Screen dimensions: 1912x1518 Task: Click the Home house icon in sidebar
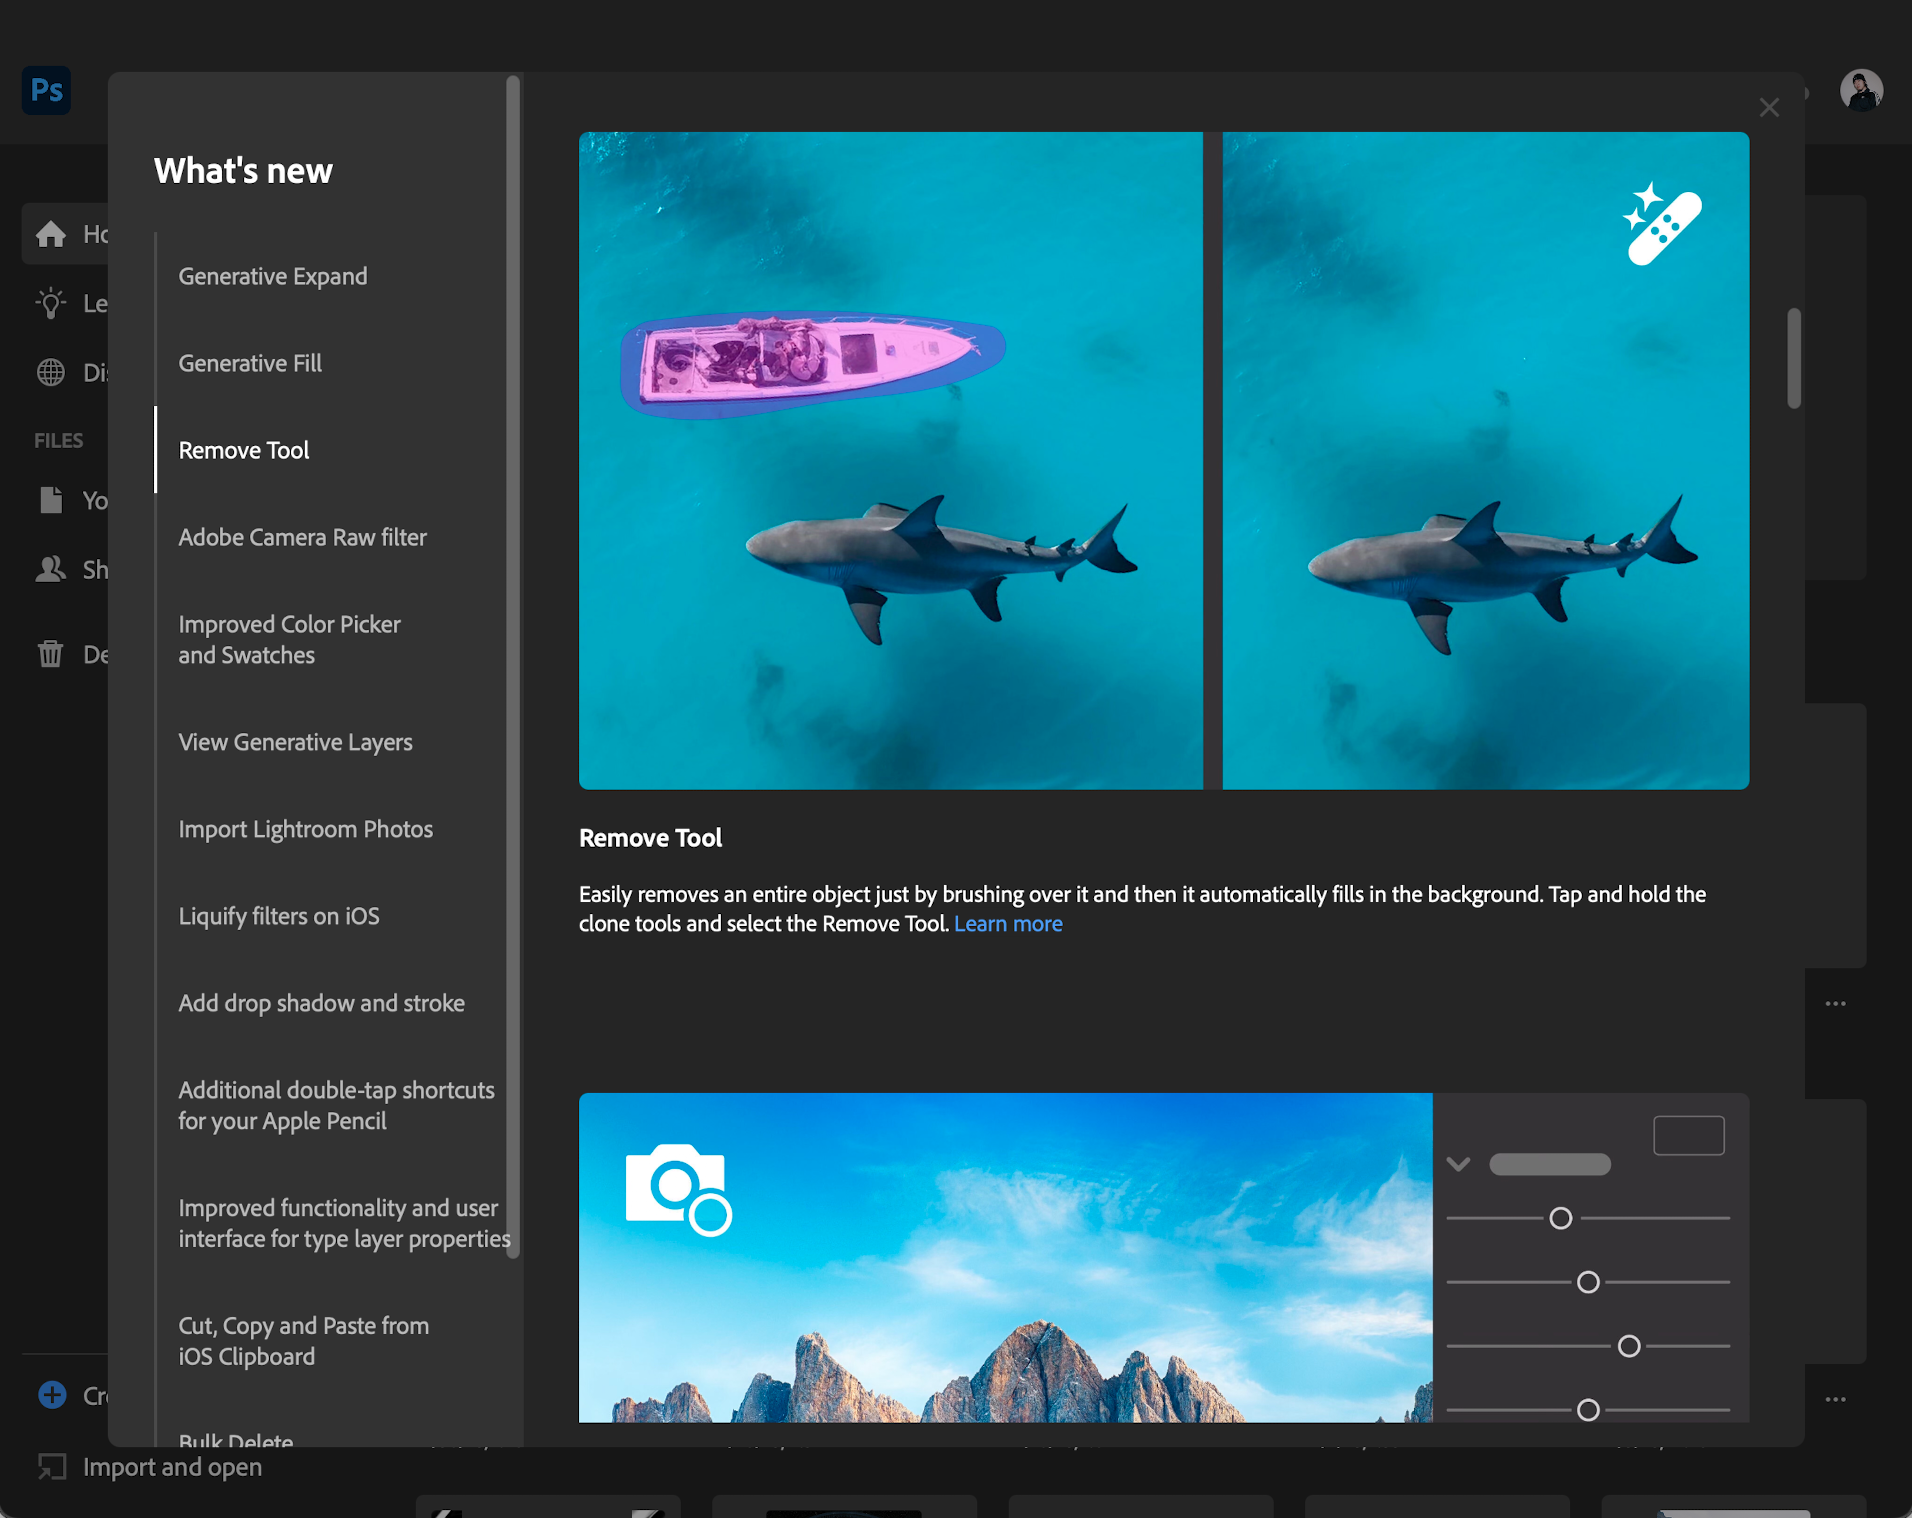tap(51, 234)
